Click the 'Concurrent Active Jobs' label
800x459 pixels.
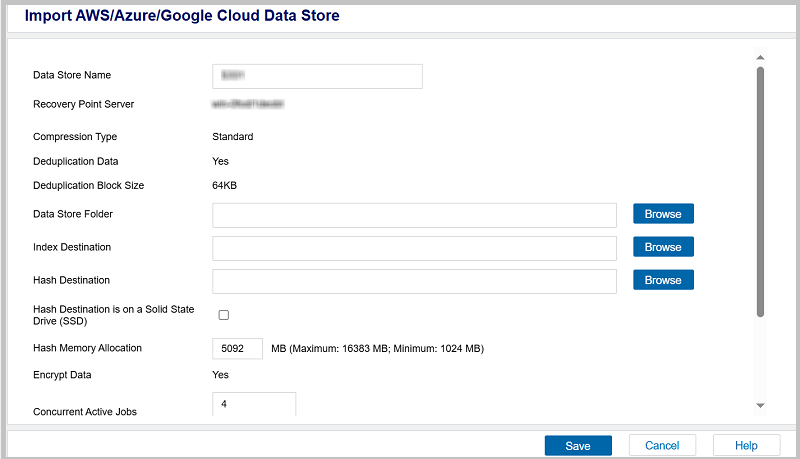[85, 412]
